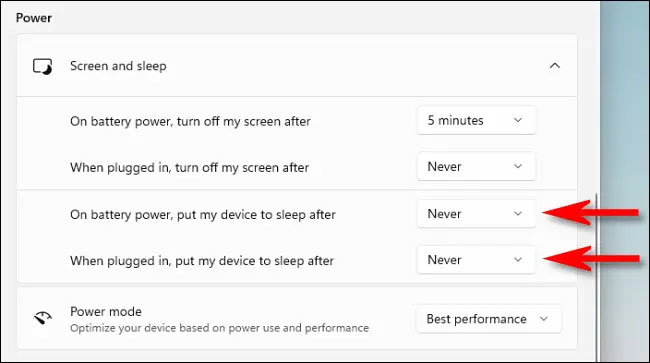Select the Screen and sleep header text
Viewport: 650px width, 363px height.
click(x=118, y=66)
